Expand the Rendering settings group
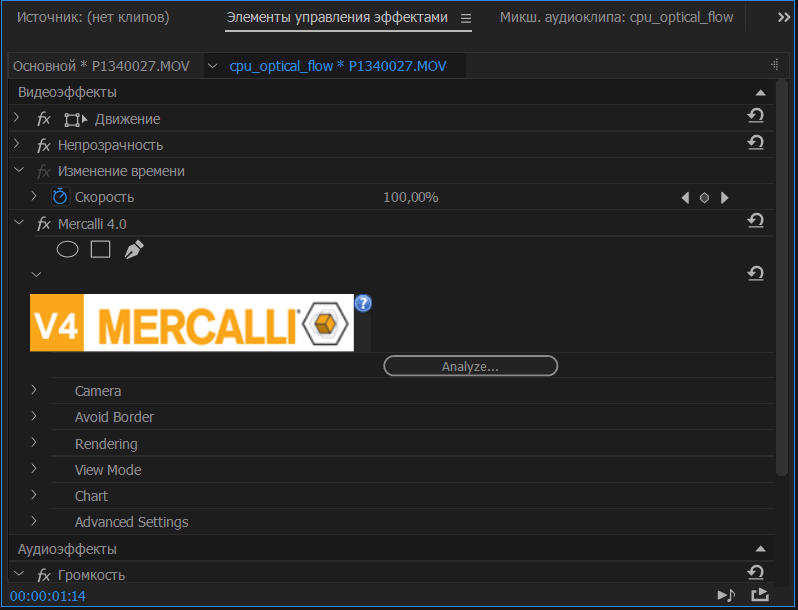The height and width of the screenshot is (610, 798). (x=34, y=443)
